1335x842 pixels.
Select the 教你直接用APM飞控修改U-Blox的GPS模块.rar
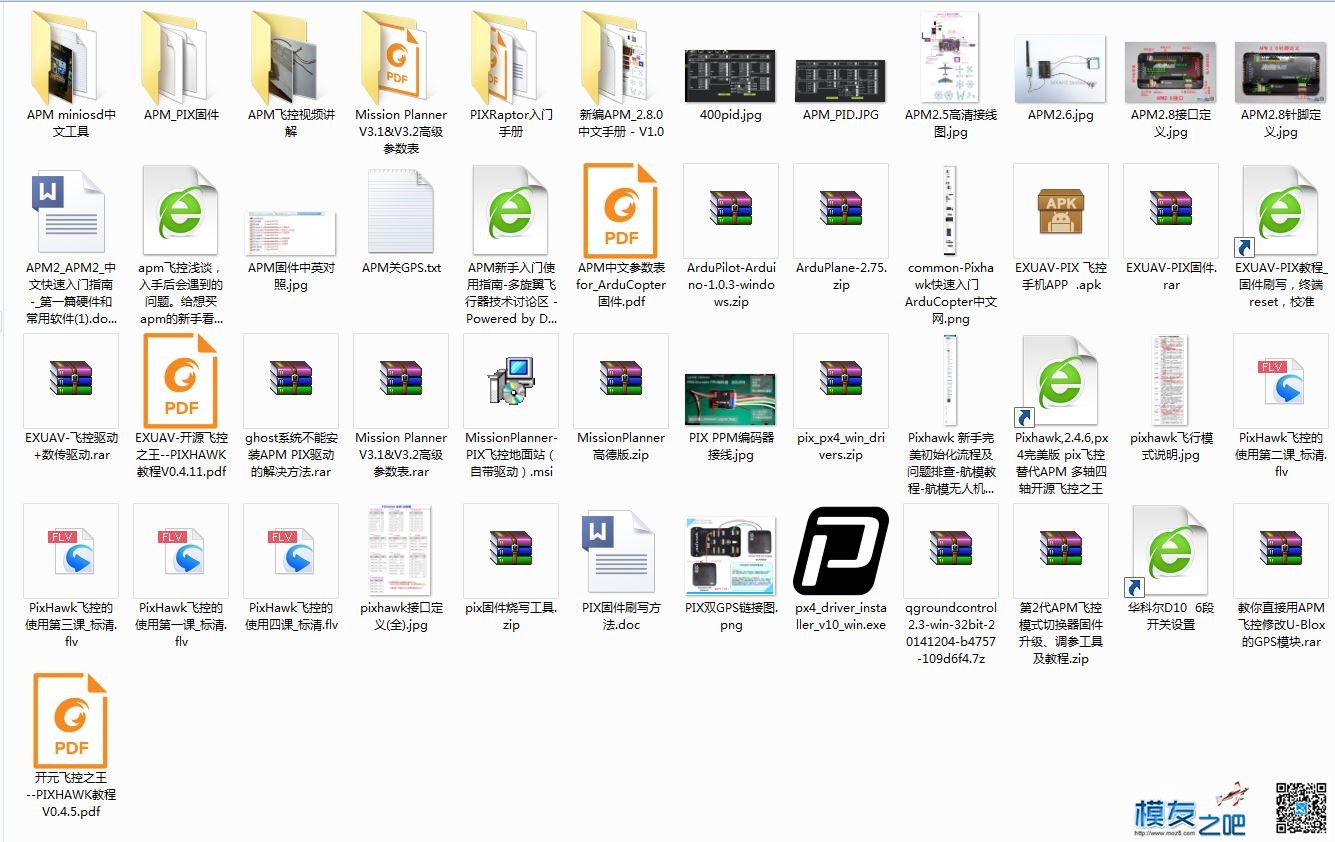[x=1281, y=552]
